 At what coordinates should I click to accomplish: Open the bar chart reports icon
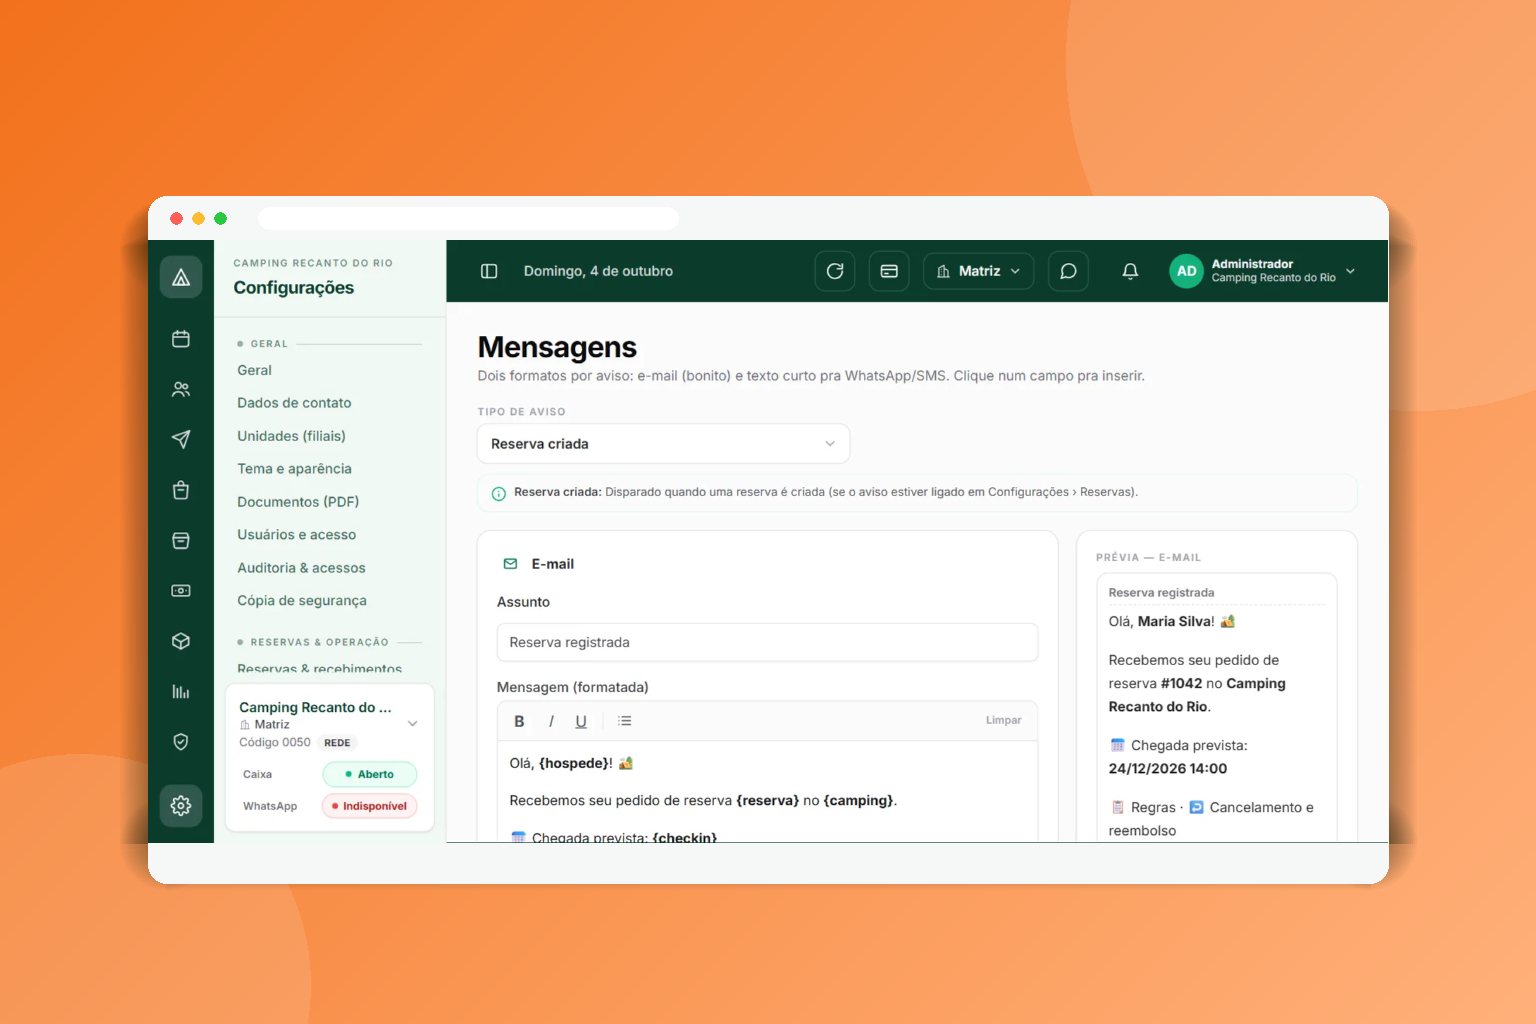click(181, 691)
